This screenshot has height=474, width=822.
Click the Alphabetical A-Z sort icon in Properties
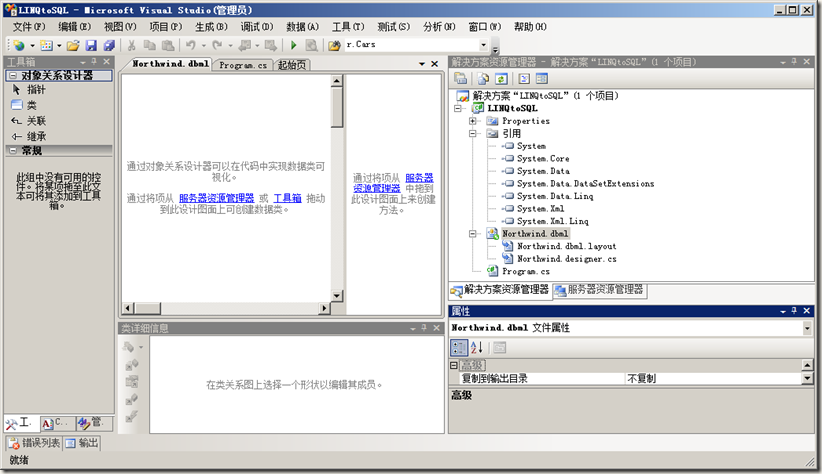[x=477, y=348]
